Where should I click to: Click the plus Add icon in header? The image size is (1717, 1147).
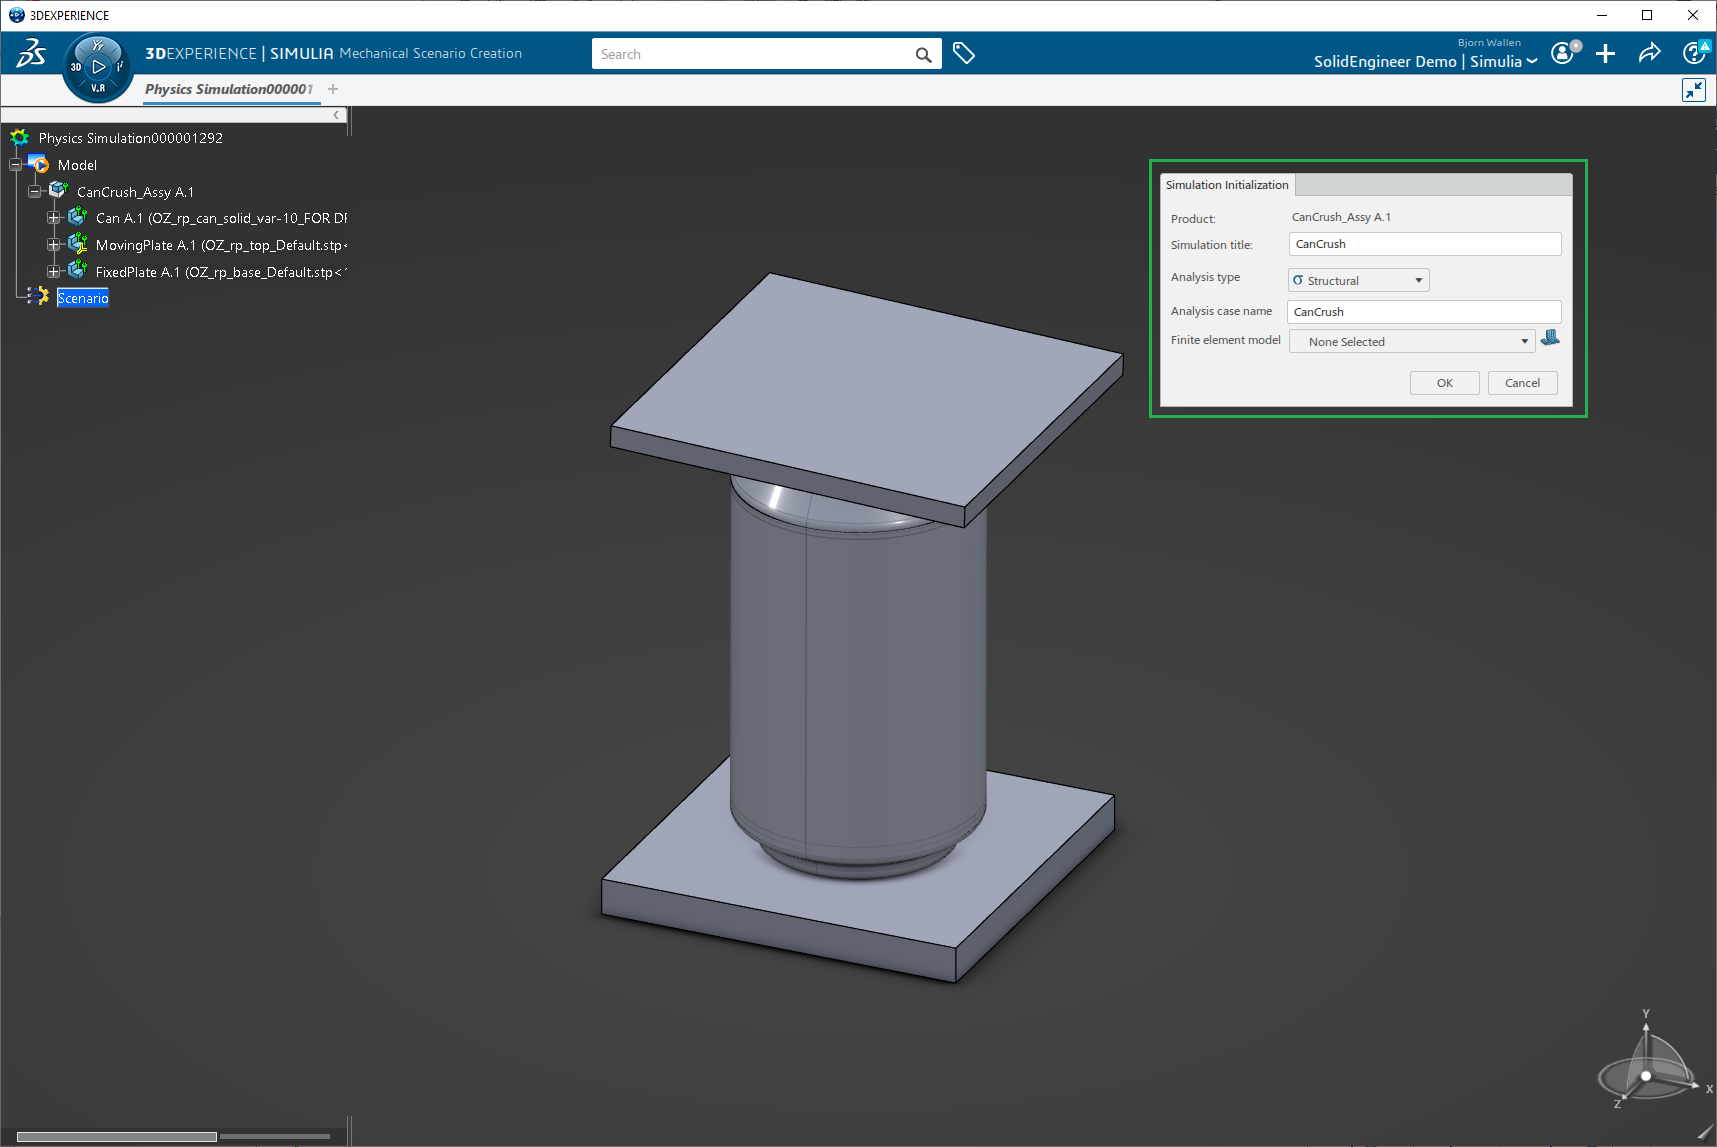[x=1605, y=54]
